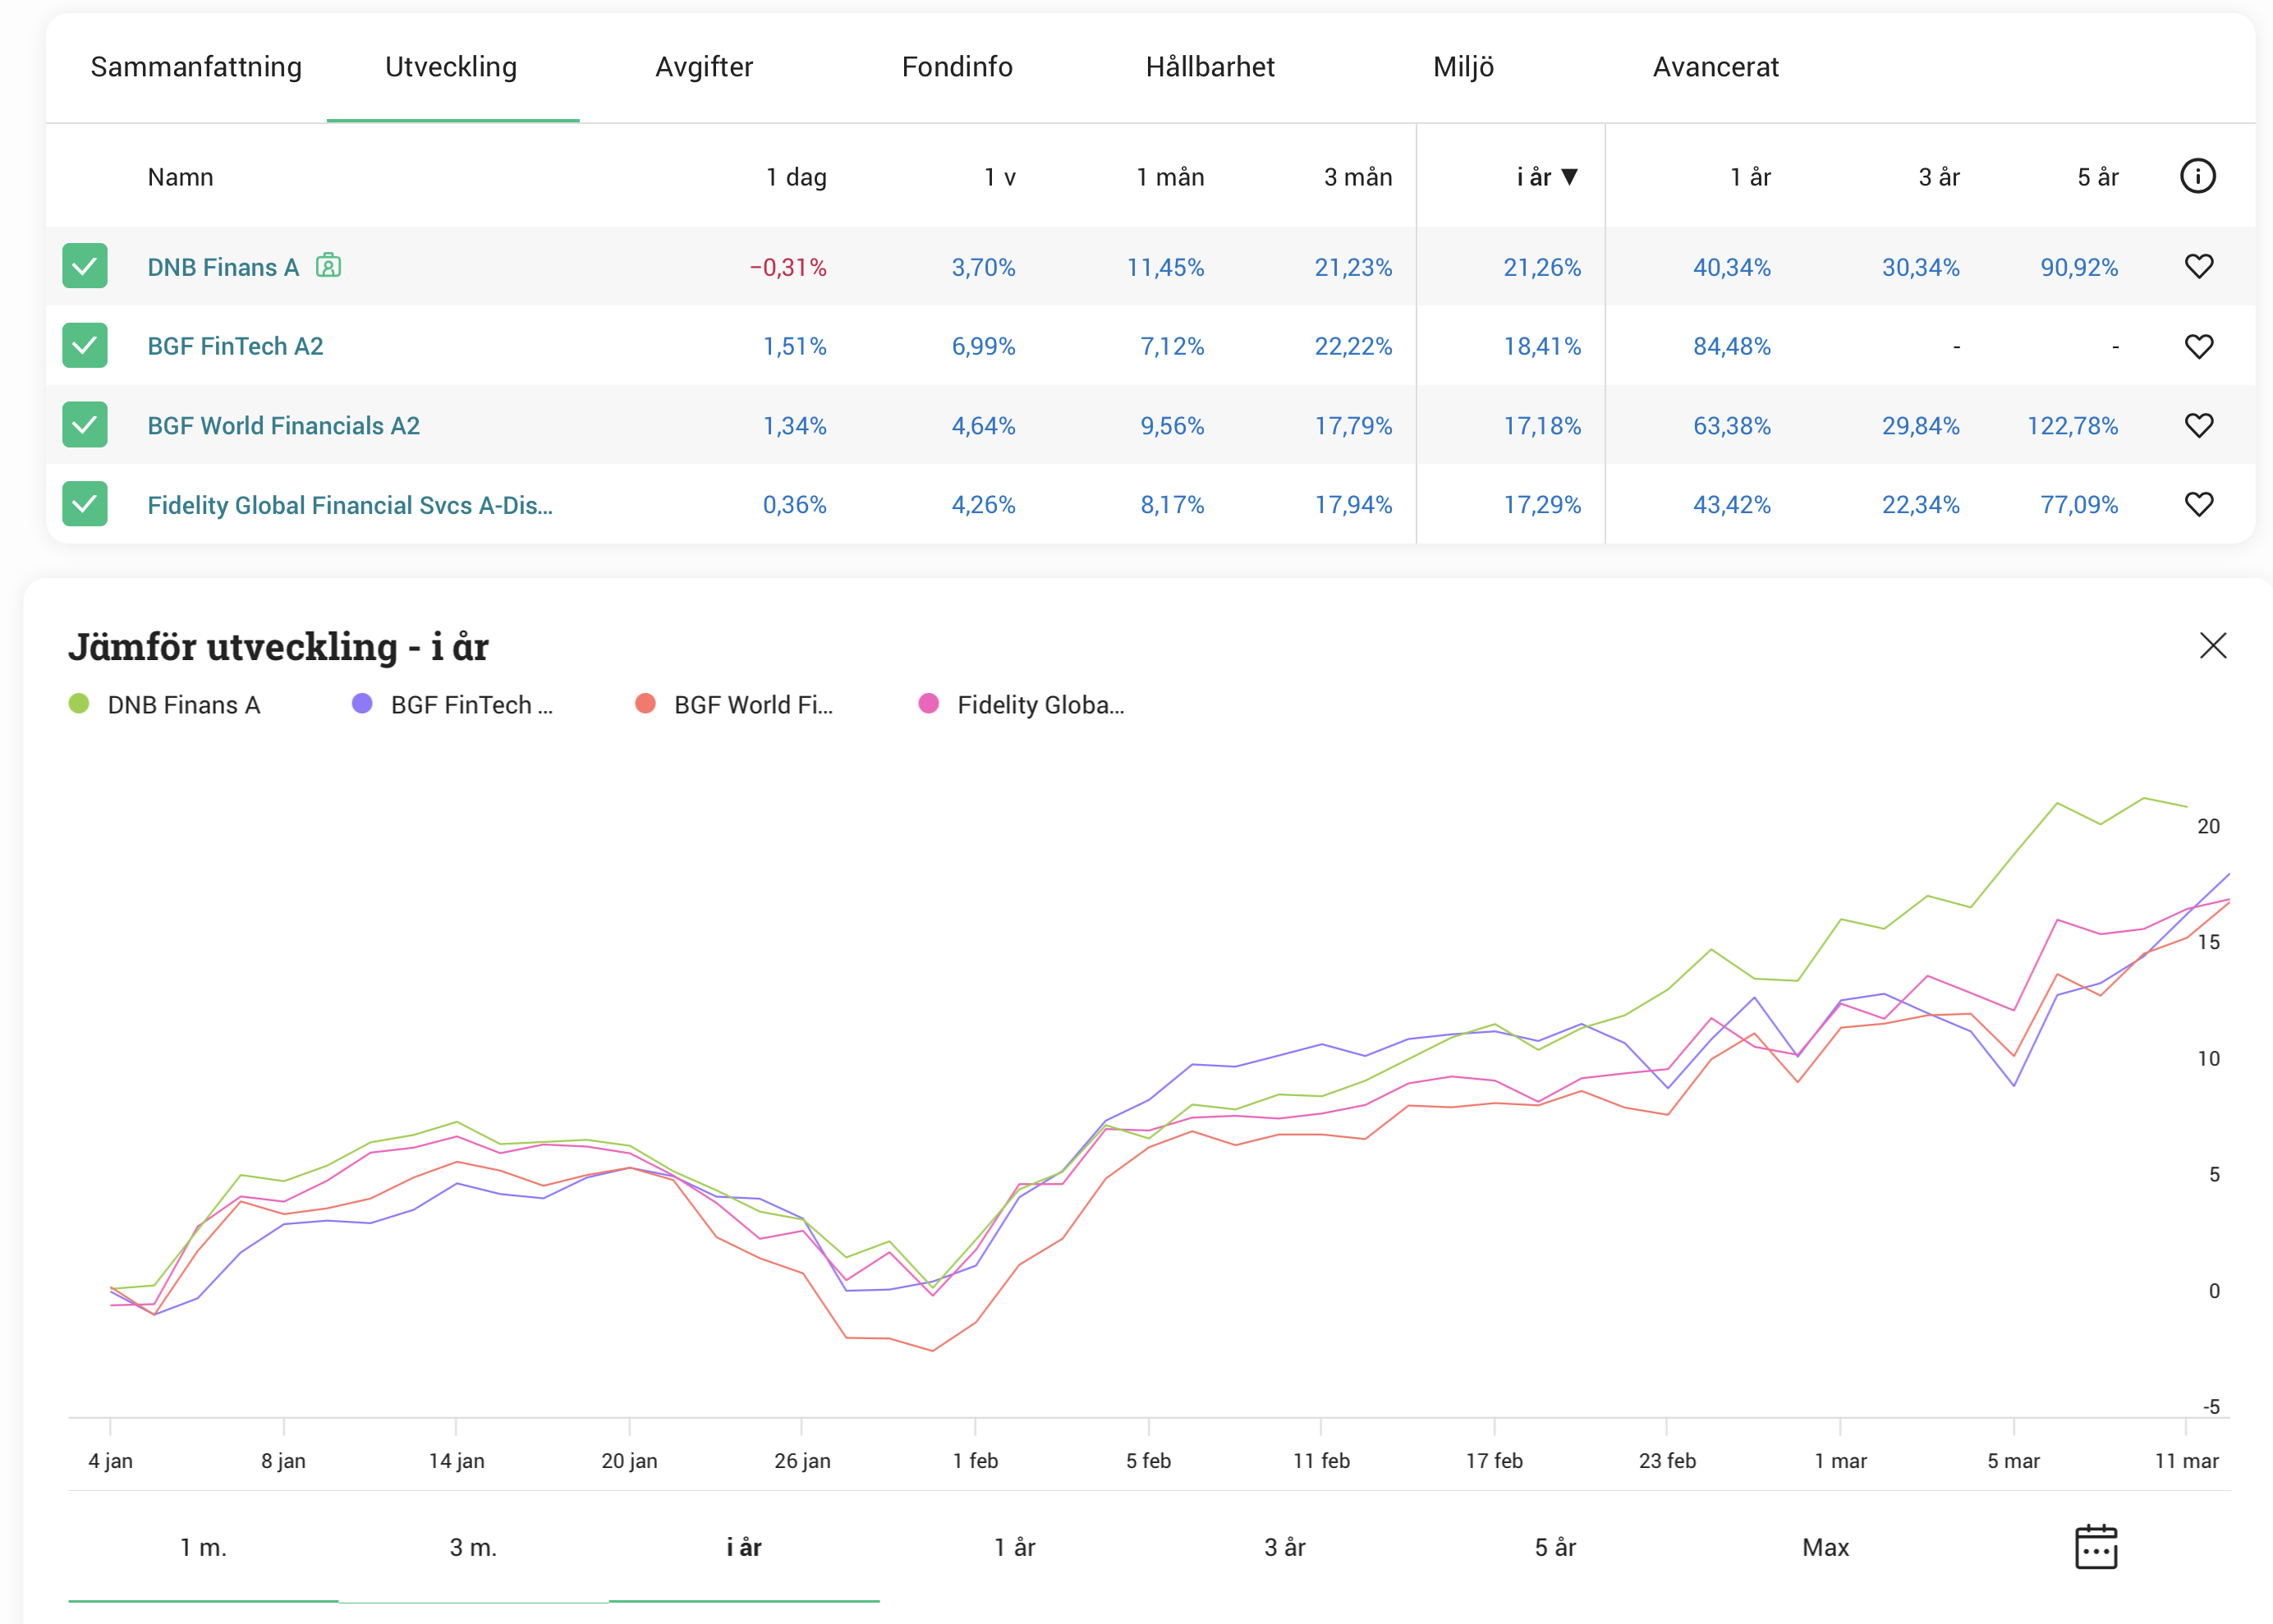Click BGF World Financials' 122,78% value
This screenshot has width=2273, height=1624.
2072,426
